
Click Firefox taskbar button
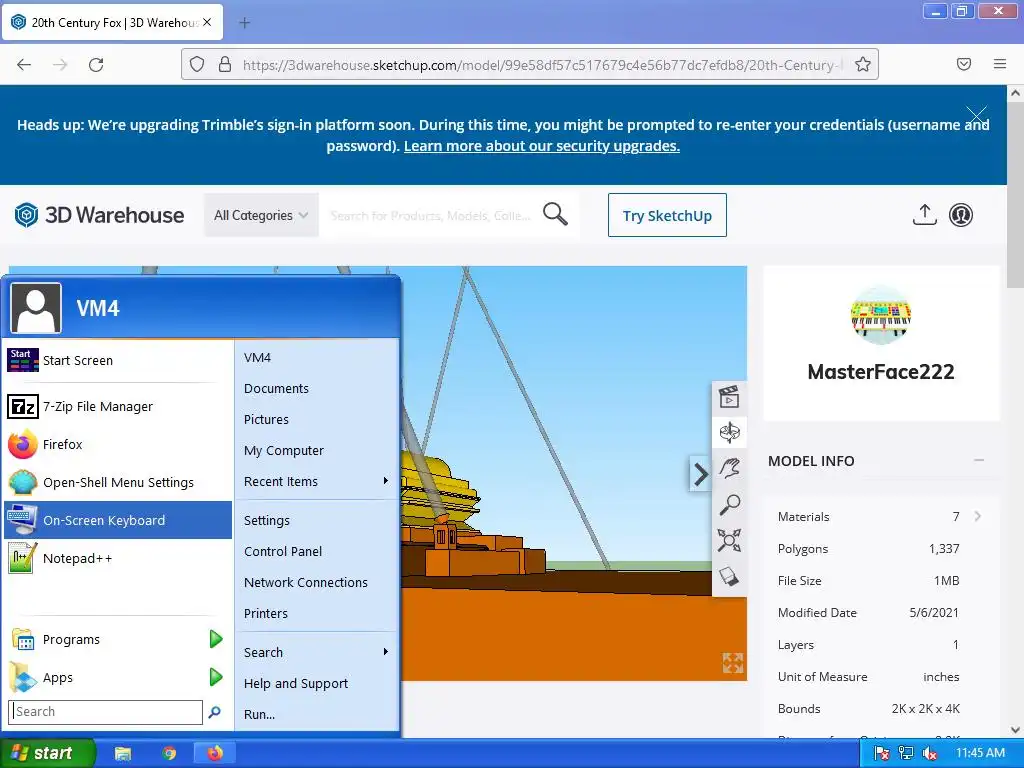pyautogui.click(x=215, y=753)
